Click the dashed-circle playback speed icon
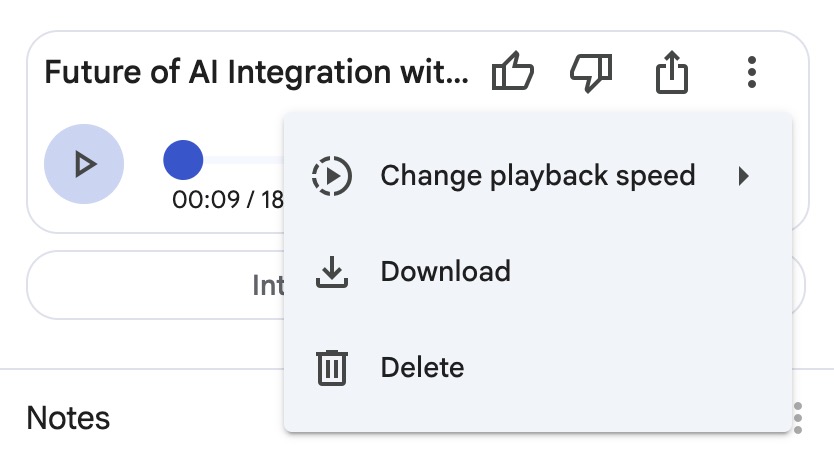The width and height of the screenshot is (834, 474). [331, 176]
